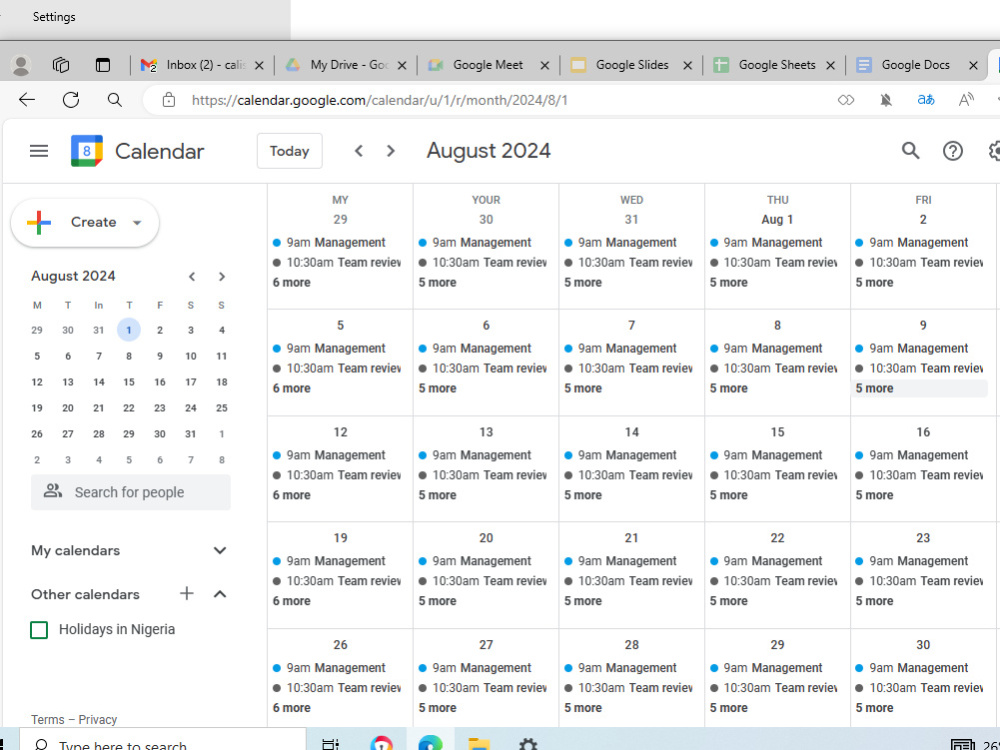
Task: Click the read aloud icon
Action: click(x=966, y=99)
